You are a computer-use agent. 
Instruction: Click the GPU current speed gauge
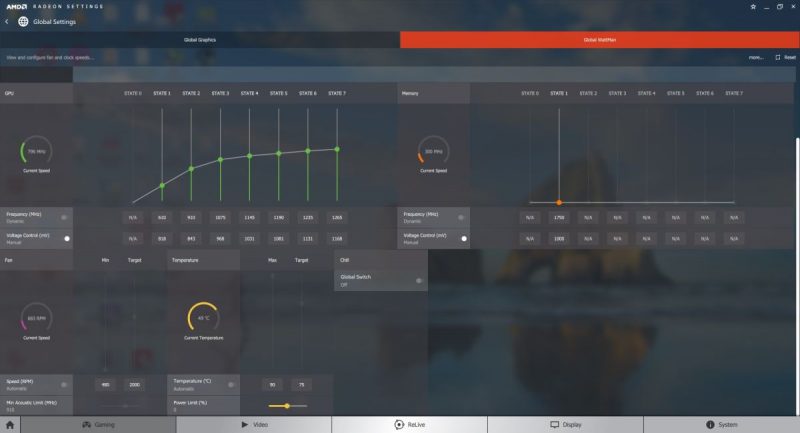tap(36, 151)
